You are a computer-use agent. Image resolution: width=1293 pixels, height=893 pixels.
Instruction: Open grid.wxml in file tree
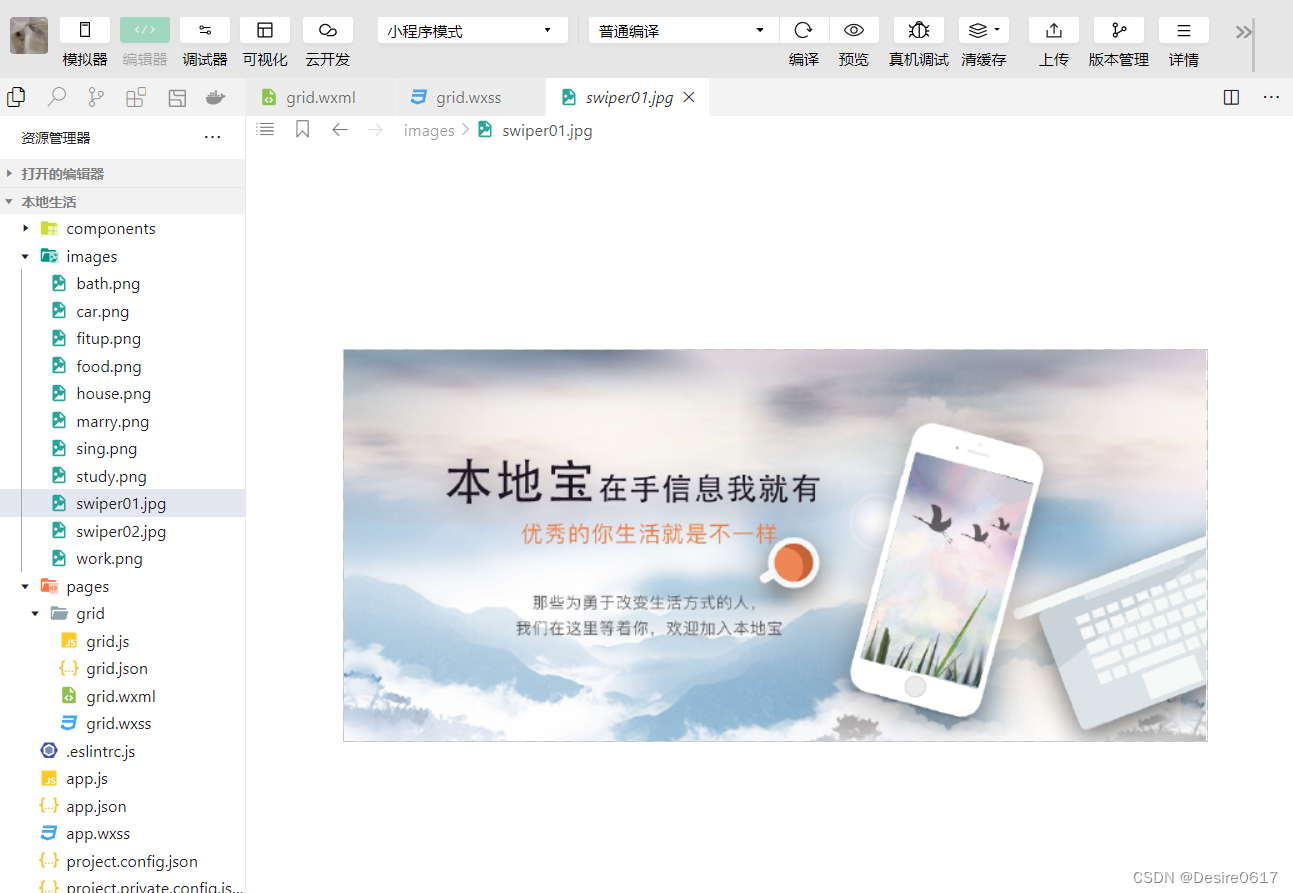(122, 696)
